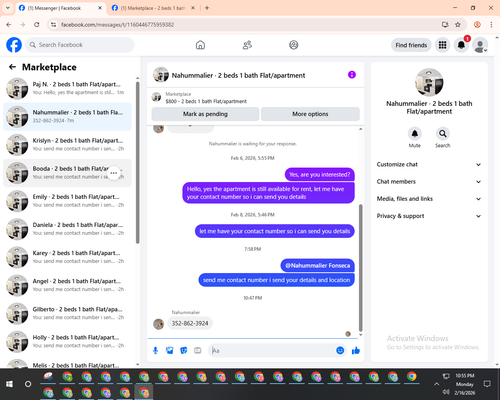Open the emoji picker in message box
The height and width of the screenshot is (400, 500).
(x=340, y=350)
